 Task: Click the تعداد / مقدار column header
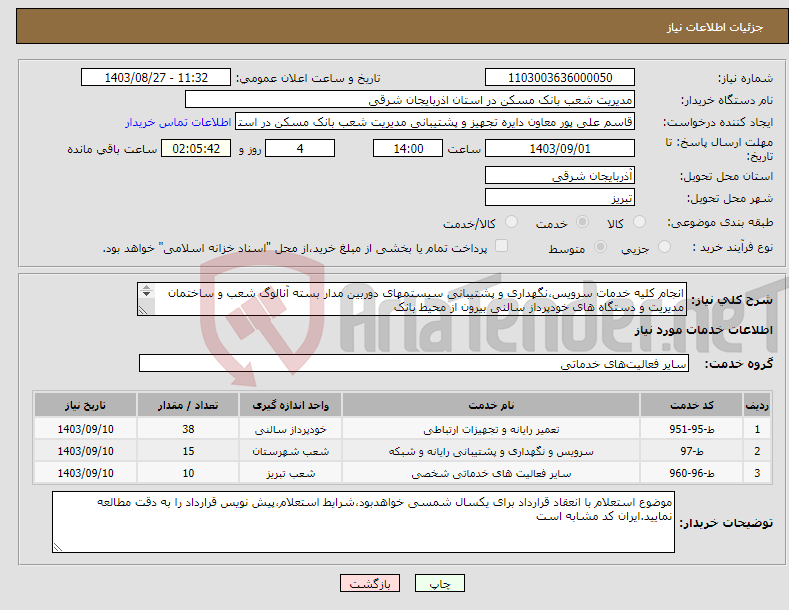click(188, 405)
